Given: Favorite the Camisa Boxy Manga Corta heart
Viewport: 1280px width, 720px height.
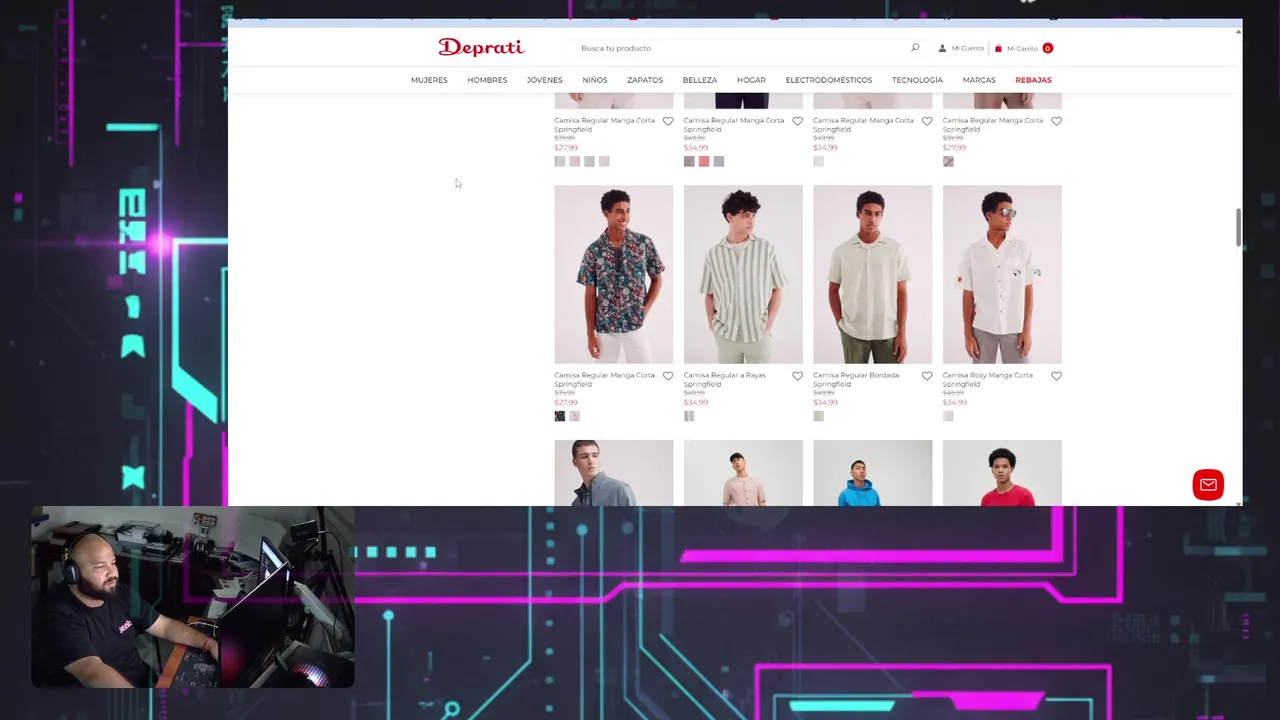Looking at the screenshot, I should point(1056,376).
